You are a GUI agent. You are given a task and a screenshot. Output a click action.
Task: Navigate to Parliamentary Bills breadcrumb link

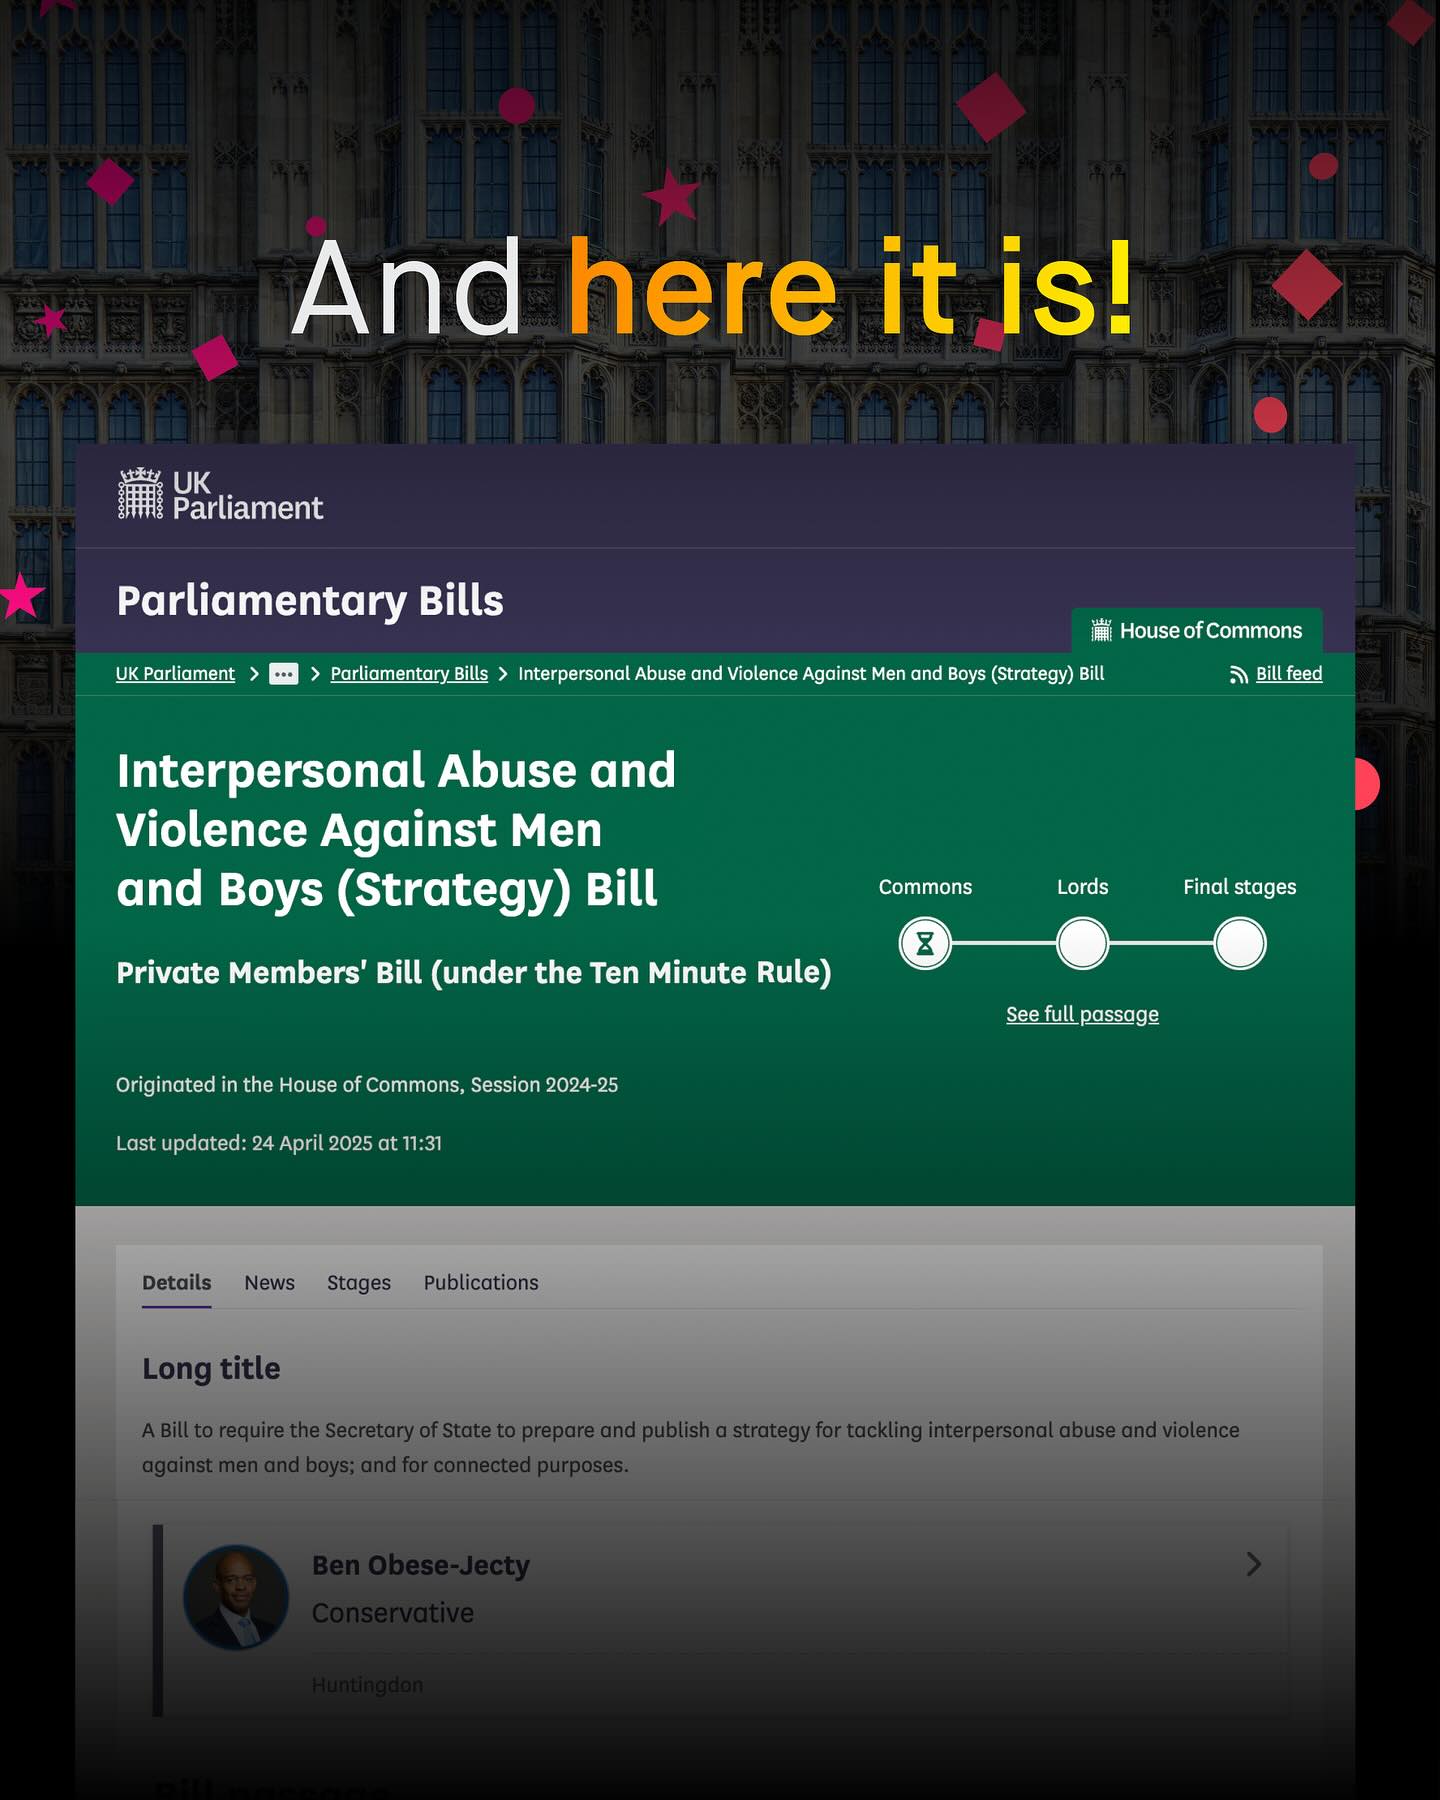[x=409, y=674]
